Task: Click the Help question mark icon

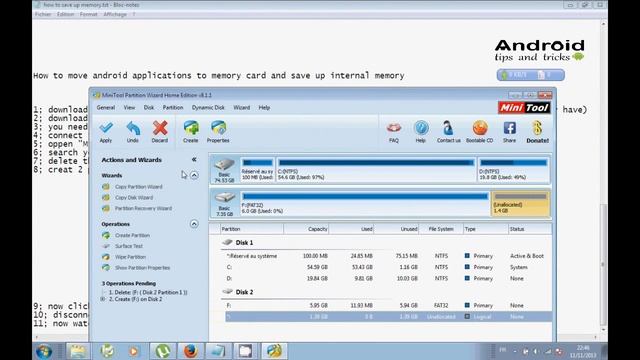Action: (421, 132)
